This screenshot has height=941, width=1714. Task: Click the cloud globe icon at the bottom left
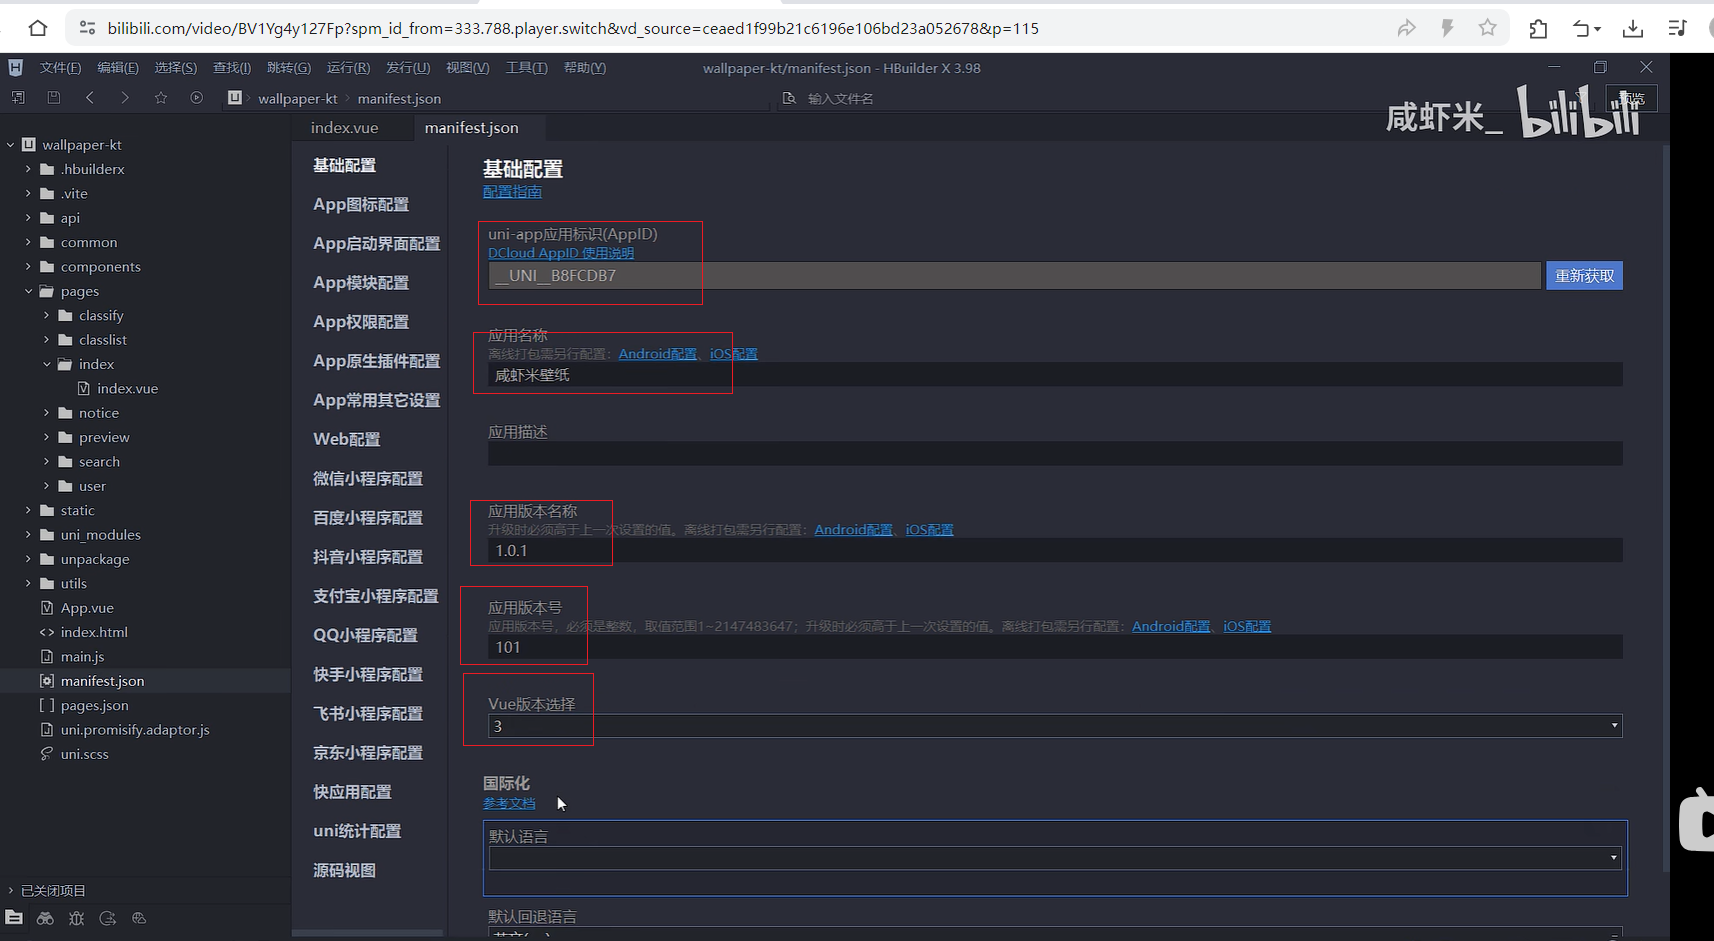click(x=139, y=918)
